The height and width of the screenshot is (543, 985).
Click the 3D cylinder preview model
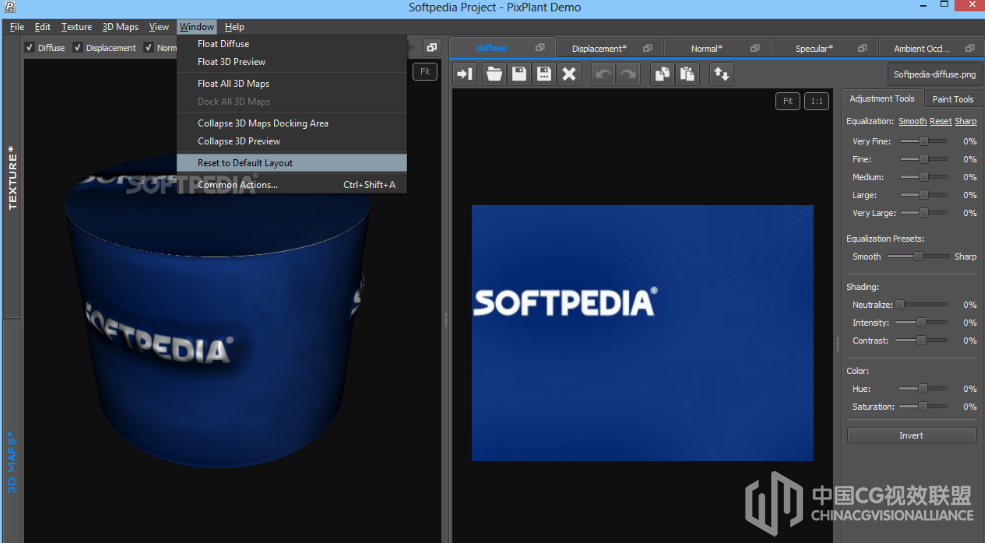pos(217,314)
